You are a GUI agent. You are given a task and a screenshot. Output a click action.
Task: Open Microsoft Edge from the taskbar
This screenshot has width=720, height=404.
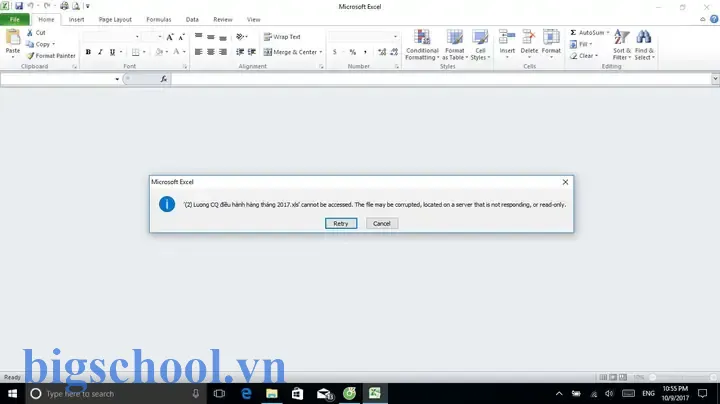pos(246,393)
